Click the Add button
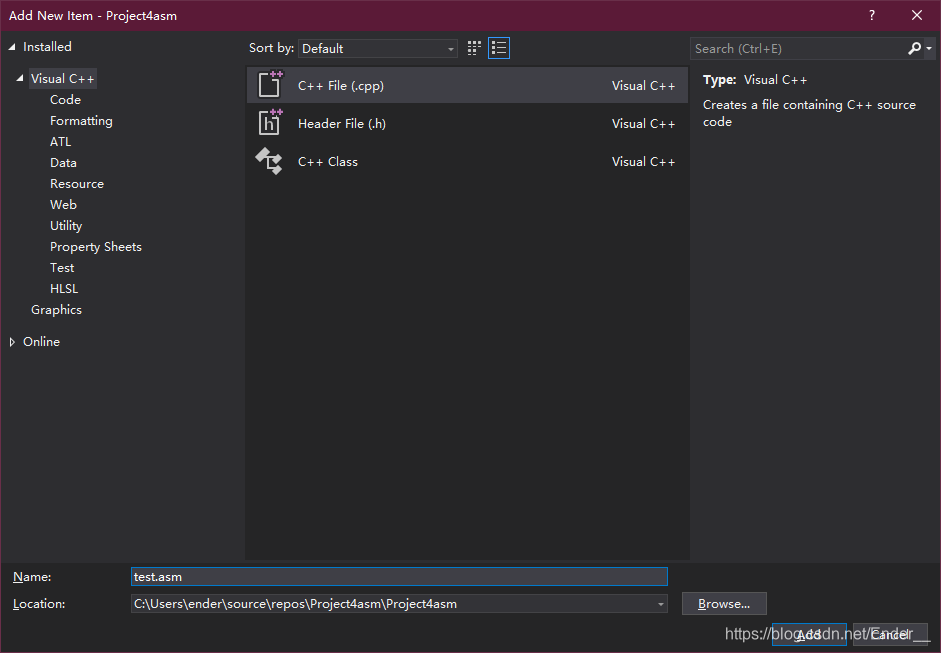The height and width of the screenshot is (653, 941). click(809, 634)
